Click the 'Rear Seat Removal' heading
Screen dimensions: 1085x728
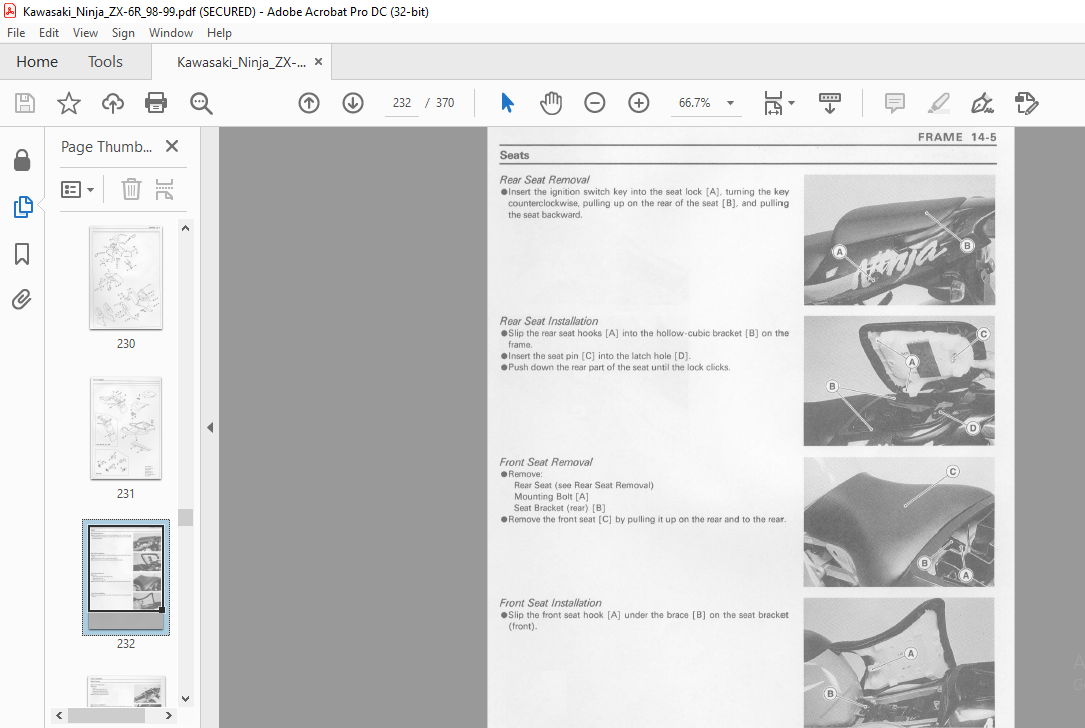(545, 180)
